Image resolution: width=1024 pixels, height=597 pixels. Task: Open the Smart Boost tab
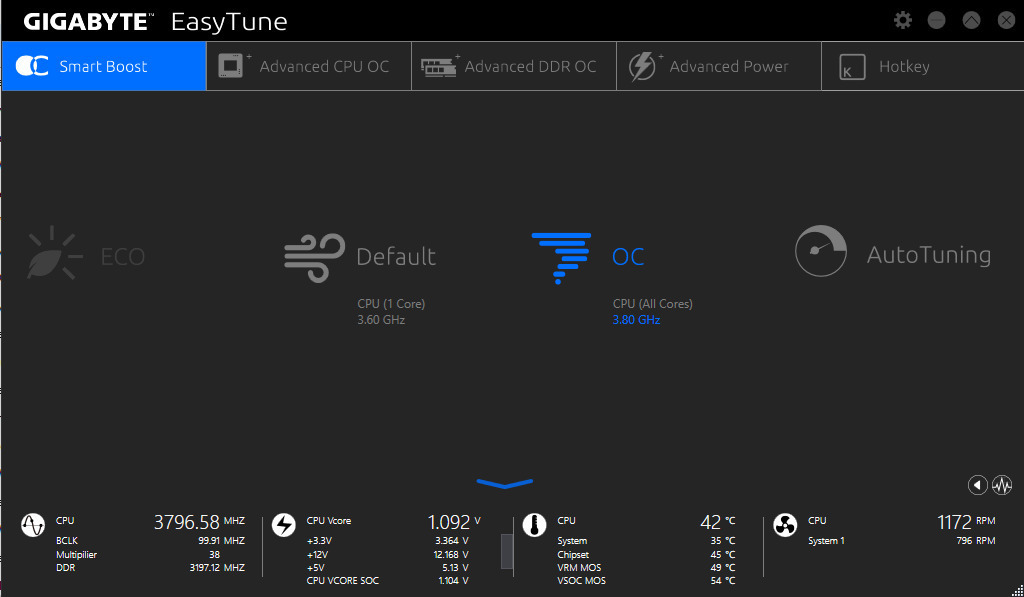coord(104,66)
